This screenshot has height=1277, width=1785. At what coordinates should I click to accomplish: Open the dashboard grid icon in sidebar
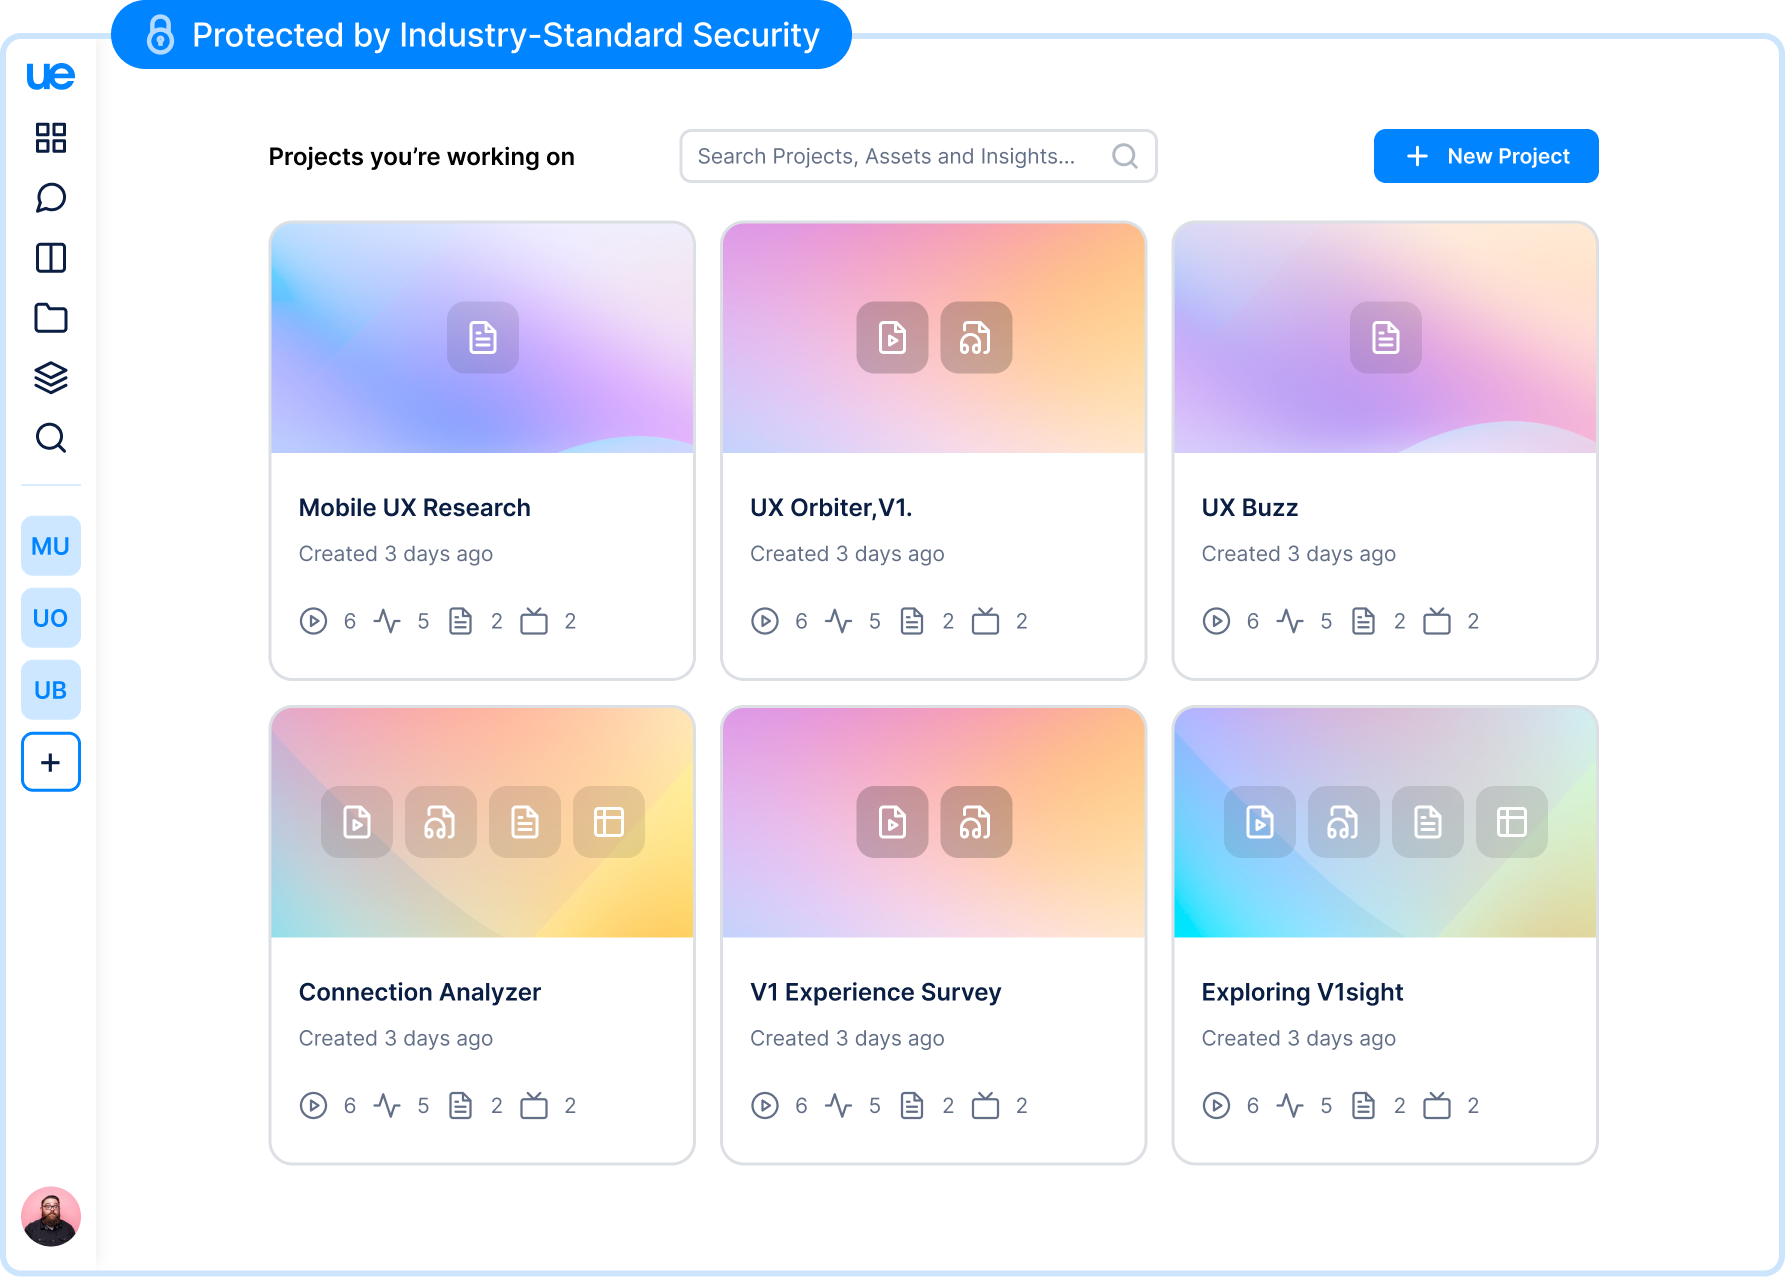pyautogui.click(x=51, y=138)
